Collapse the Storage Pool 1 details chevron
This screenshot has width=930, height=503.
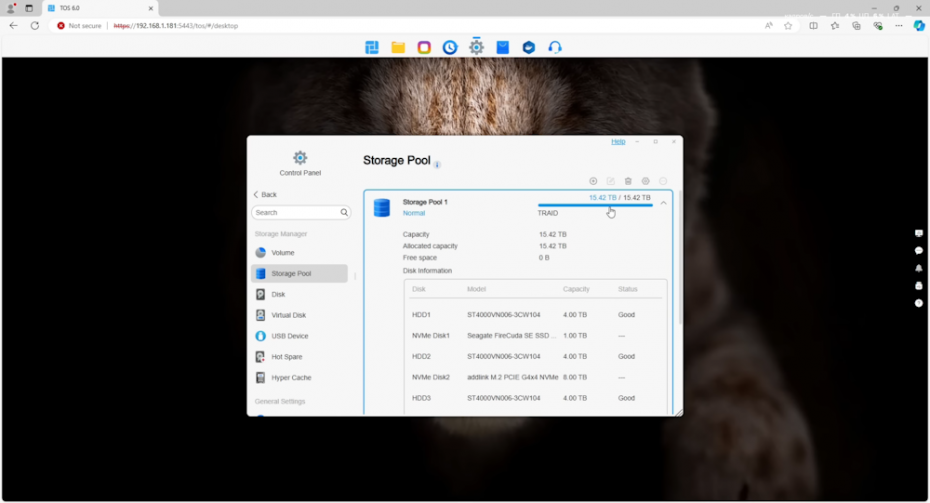click(x=663, y=203)
